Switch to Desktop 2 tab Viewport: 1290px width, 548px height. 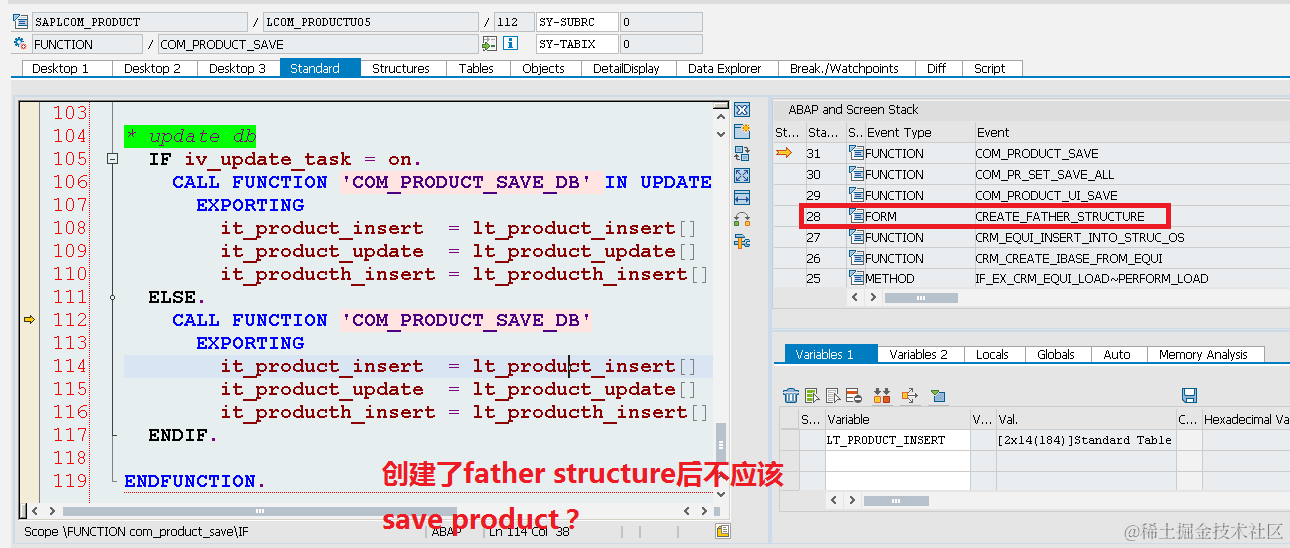click(x=153, y=68)
